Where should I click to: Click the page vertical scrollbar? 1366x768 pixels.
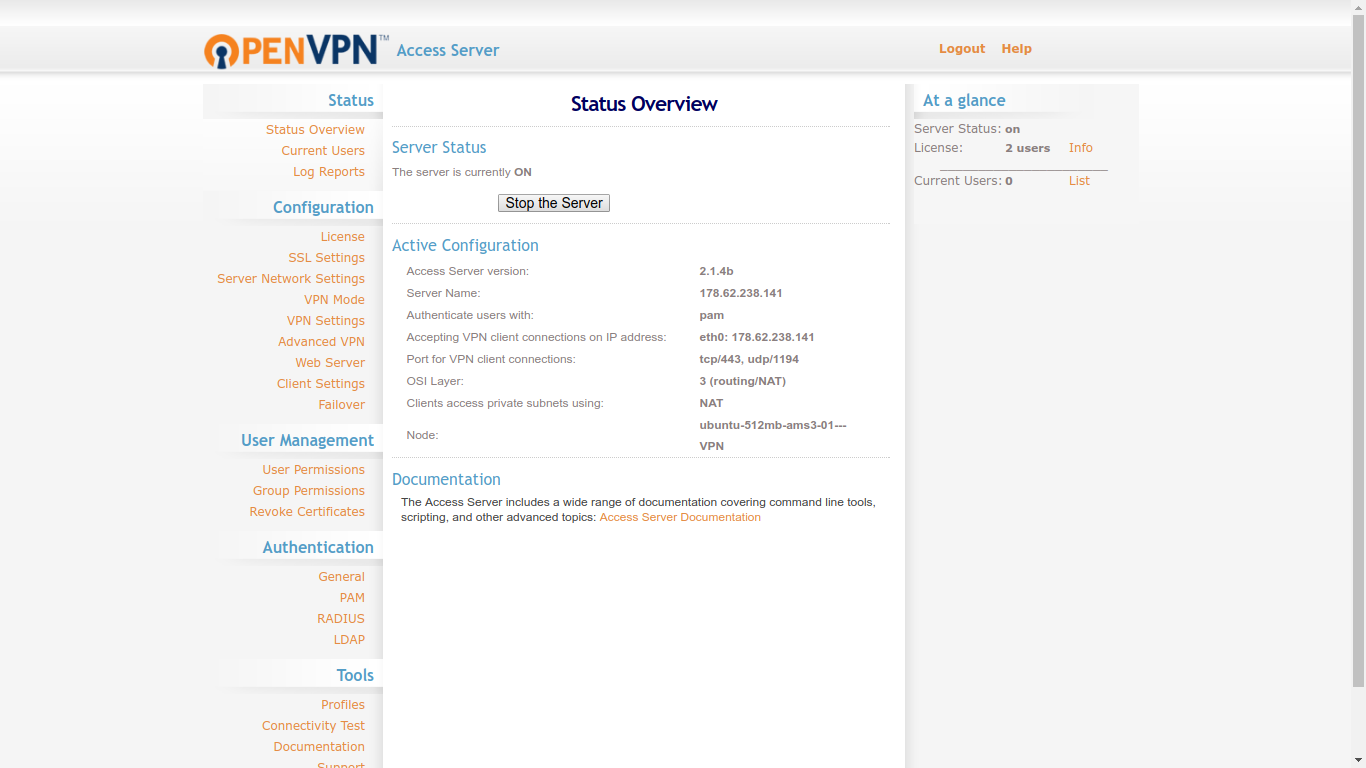point(1358,350)
